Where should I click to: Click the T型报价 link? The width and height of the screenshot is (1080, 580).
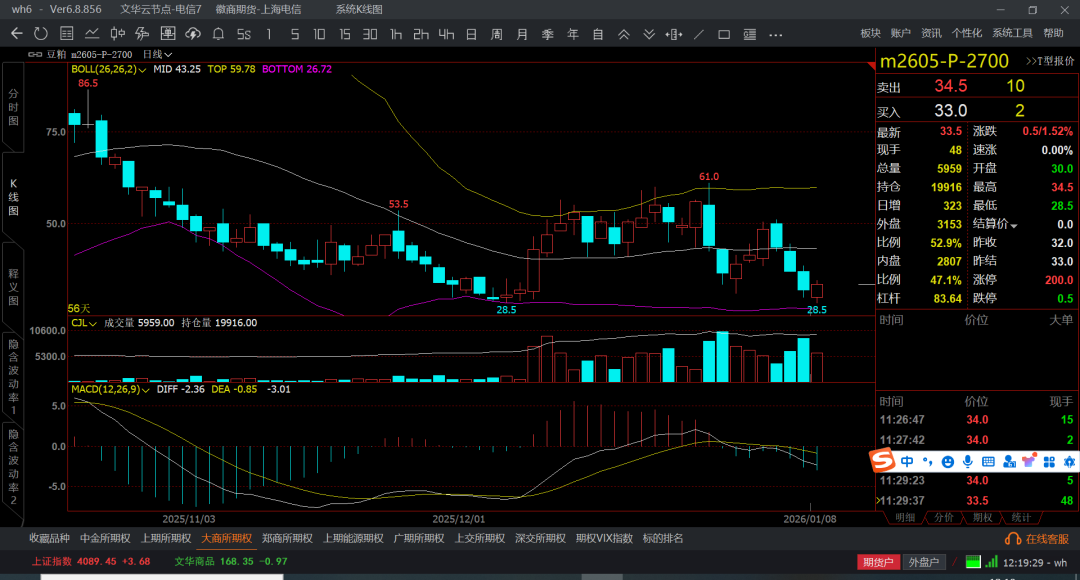[x=1050, y=61]
